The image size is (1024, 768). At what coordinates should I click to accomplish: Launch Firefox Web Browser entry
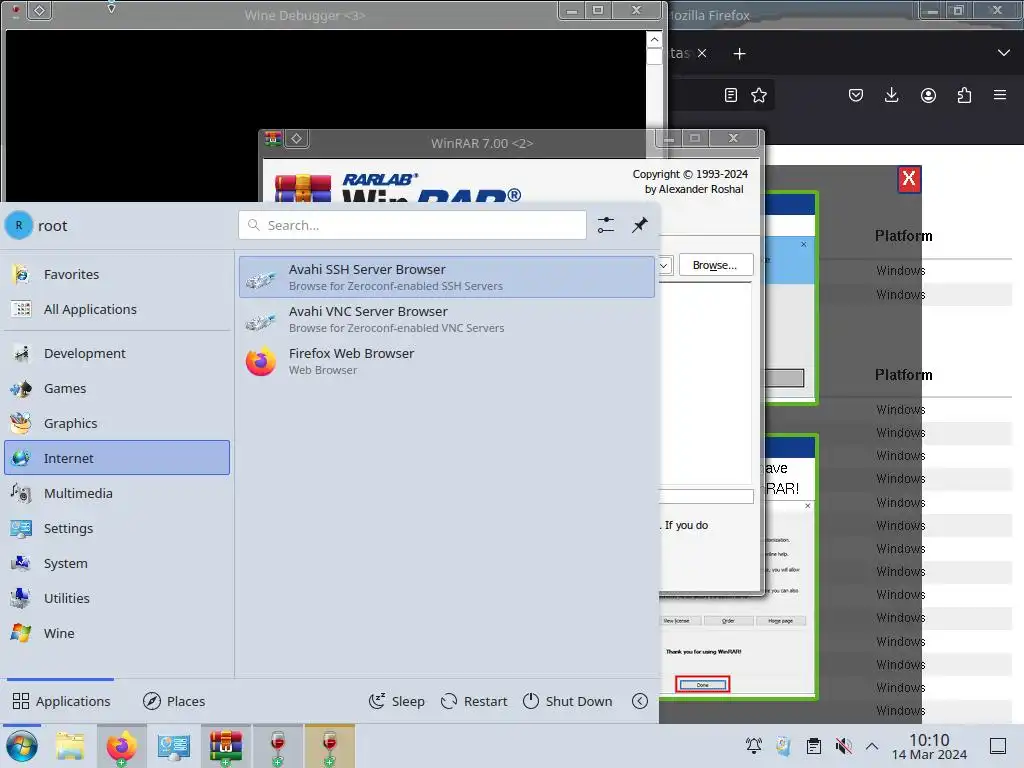coord(447,361)
